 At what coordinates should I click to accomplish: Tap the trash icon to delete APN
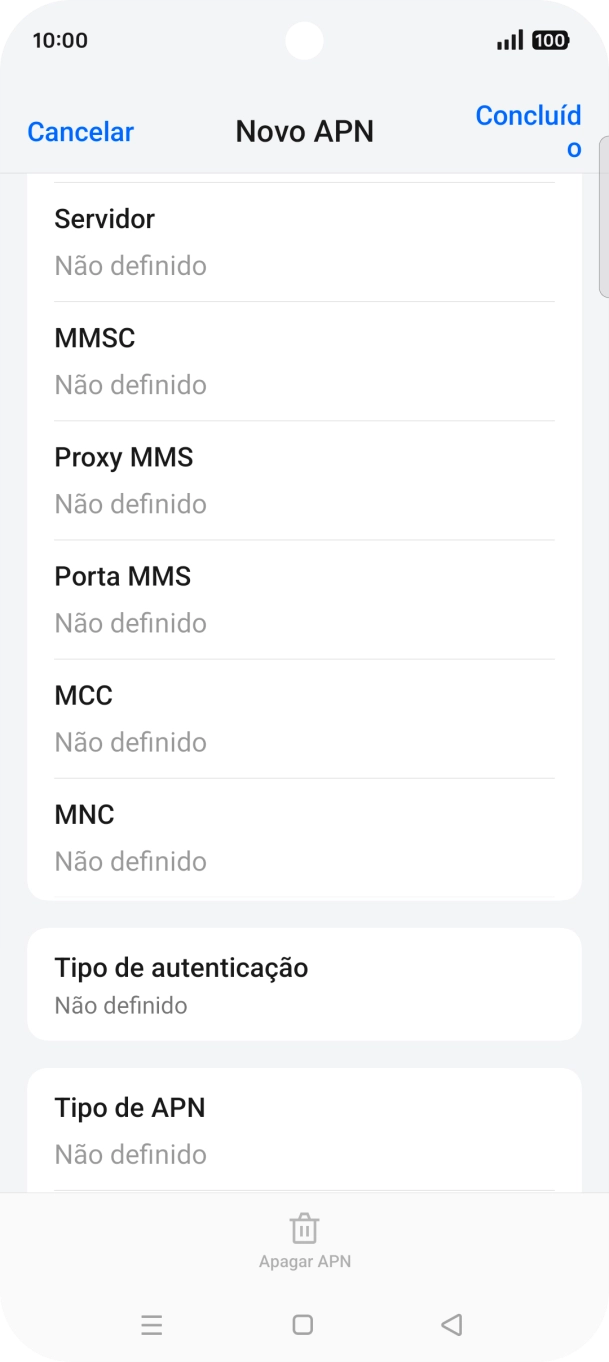(x=304, y=1228)
